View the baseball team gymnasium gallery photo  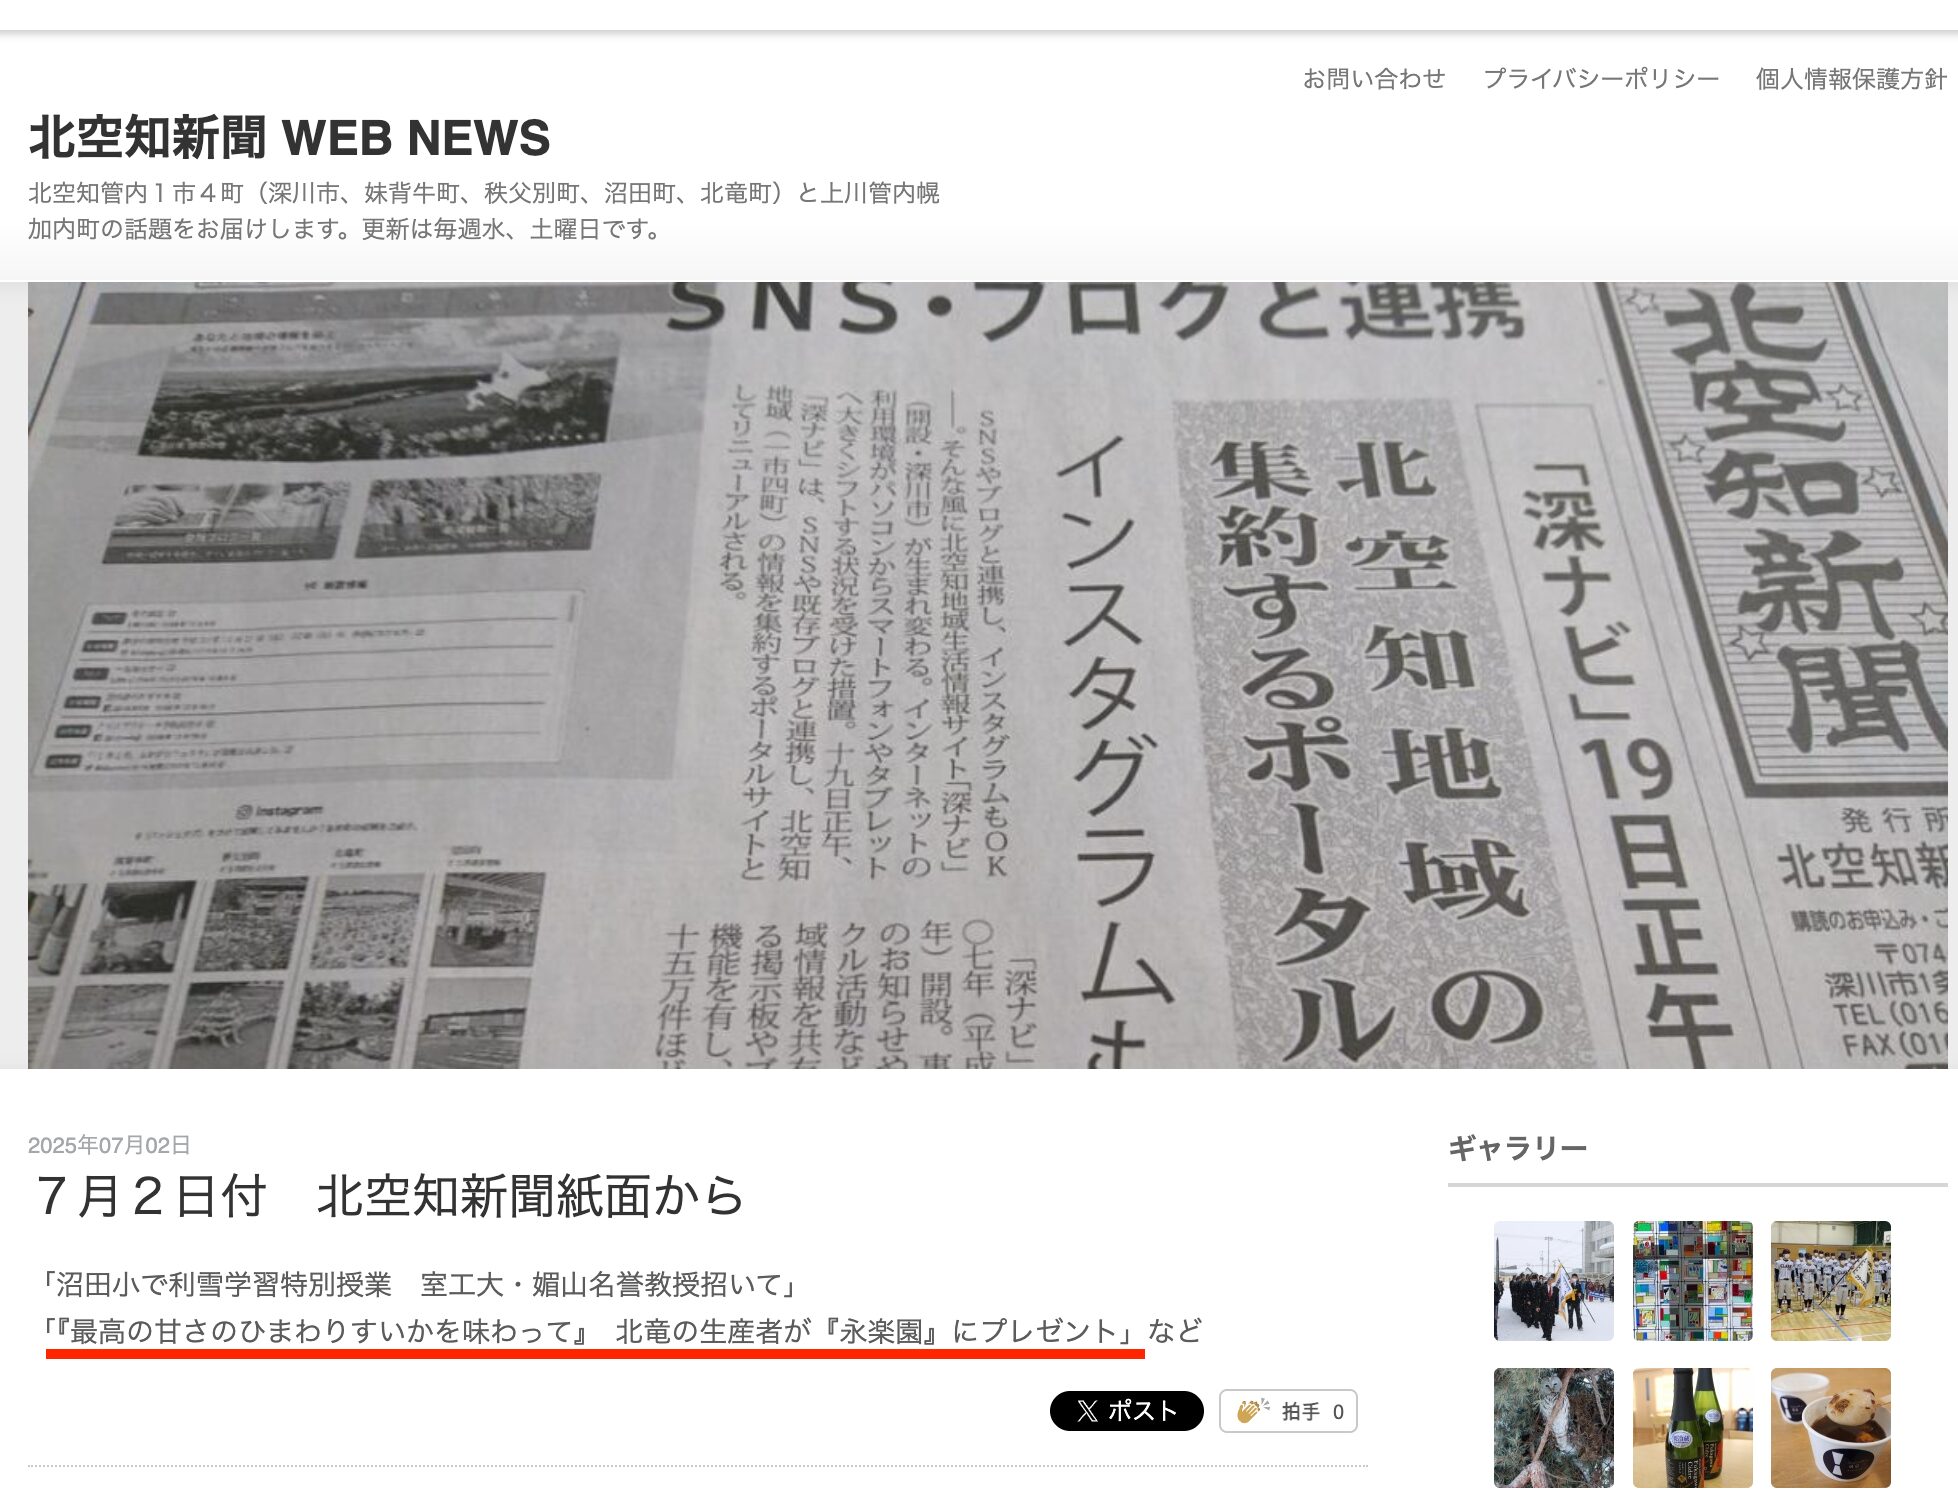(1830, 1281)
